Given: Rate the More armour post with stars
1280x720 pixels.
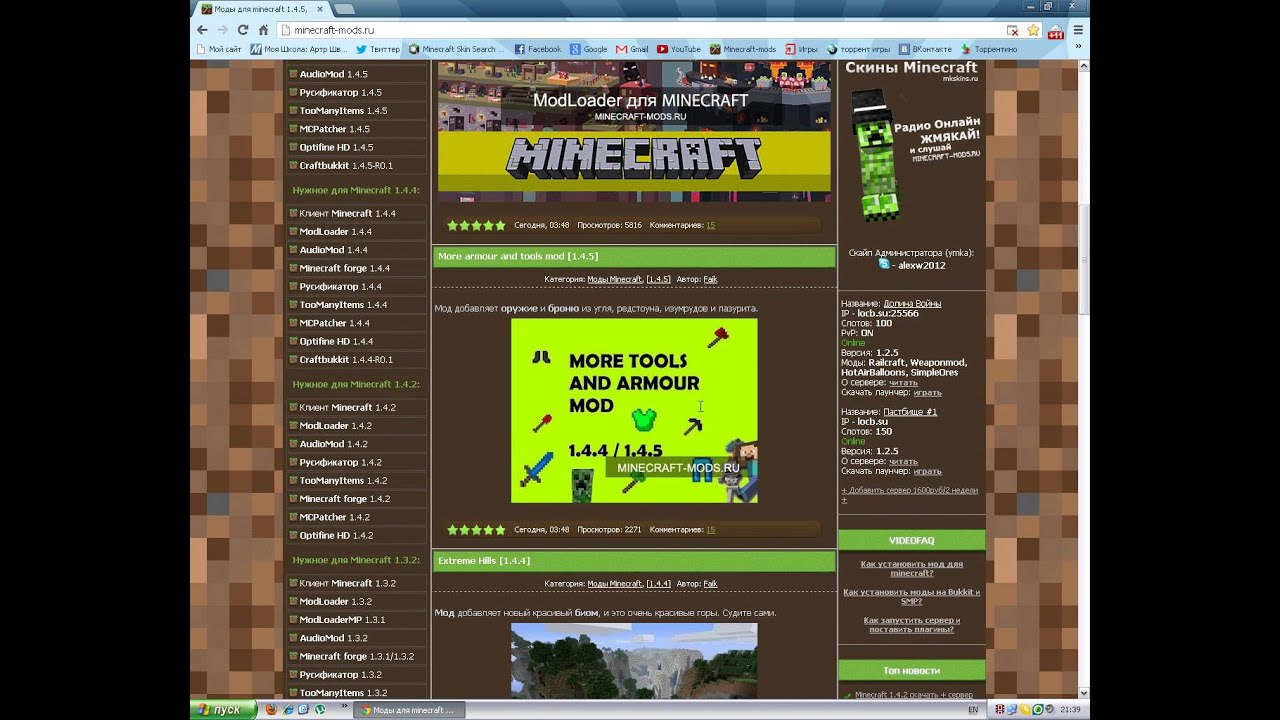Looking at the screenshot, I should click(476, 530).
